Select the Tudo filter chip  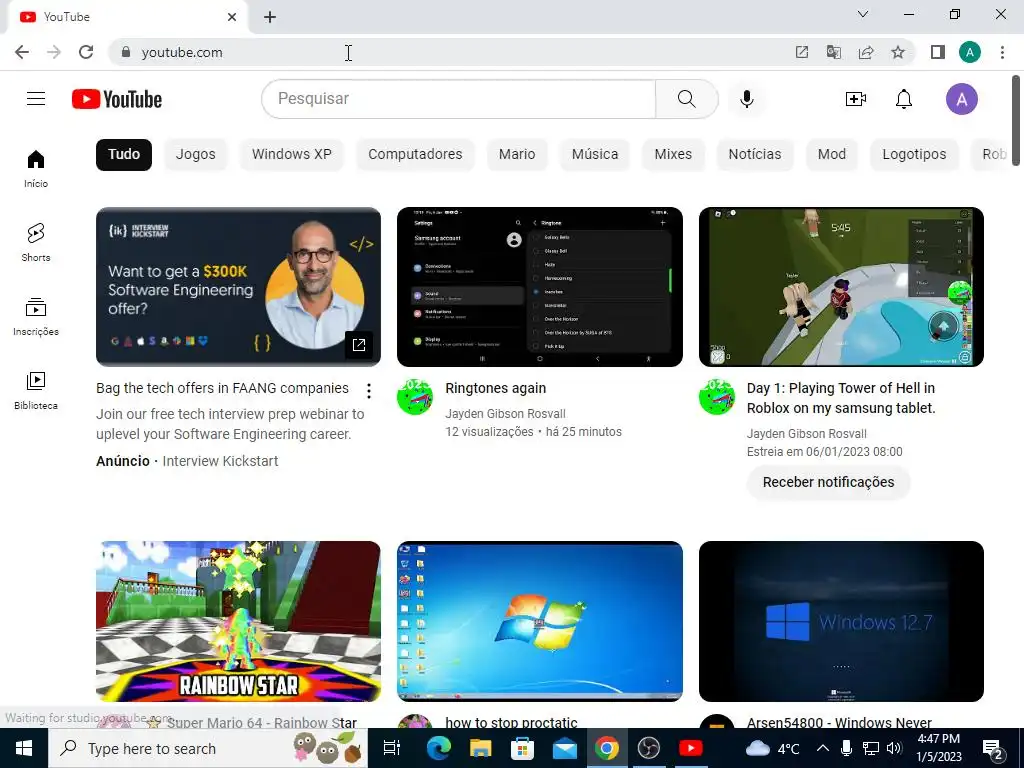coord(124,154)
